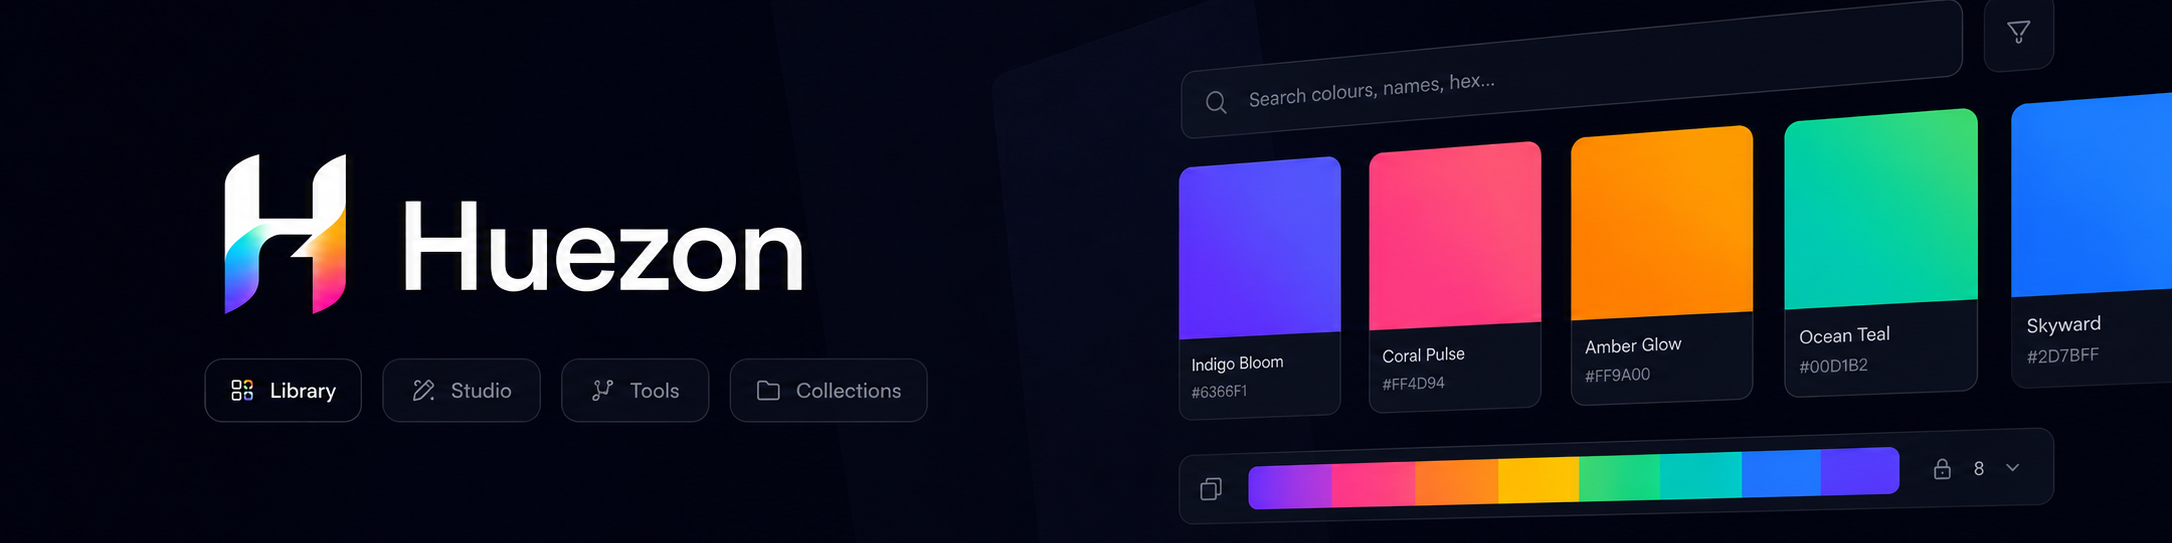
Task: Click the green segment in palette bar
Action: pyautogui.click(x=1619, y=476)
